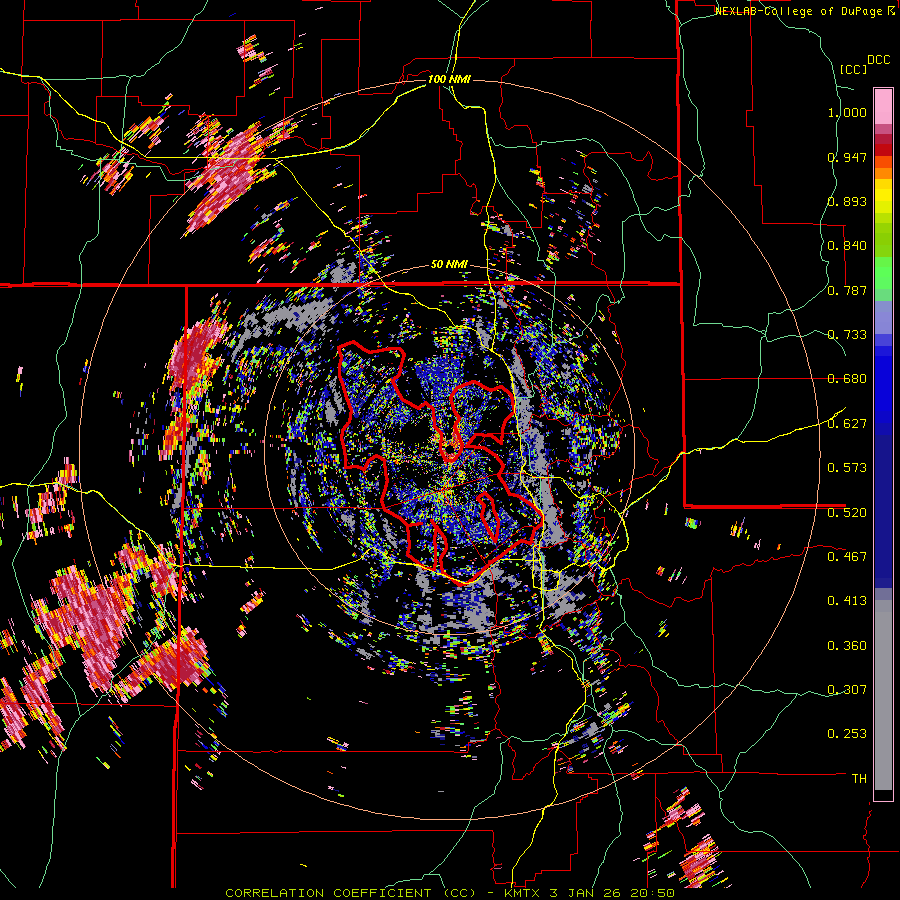Image resolution: width=900 pixels, height=900 pixels.
Task: Click the 100 NMI range ring label
Action: point(449,79)
